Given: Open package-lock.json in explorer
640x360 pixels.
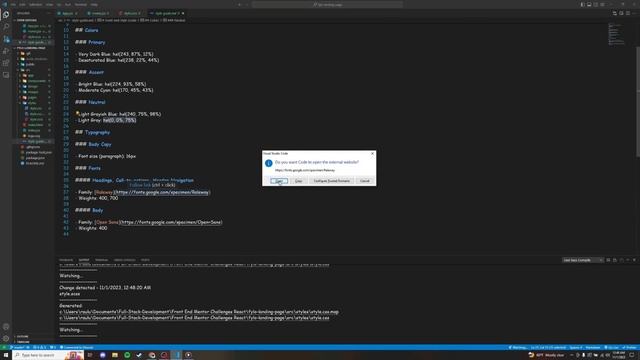Looking at the screenshot, I should [x=38, y=152].
